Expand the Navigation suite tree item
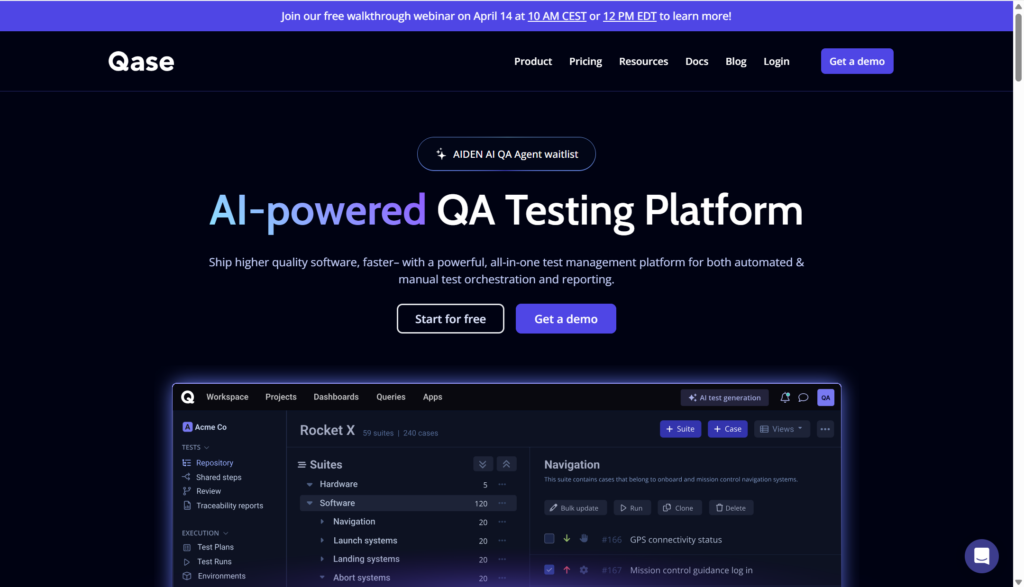The width and height of the screenshot is (1024, 587). (322, 522)
